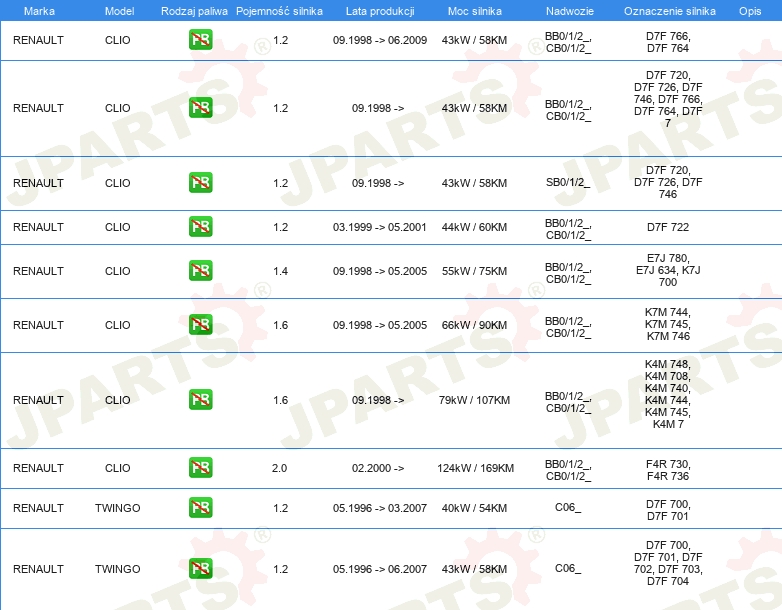Select power cell 40kW / 54KM
This screenshot has height=610, width=782.
coord(474,508)
